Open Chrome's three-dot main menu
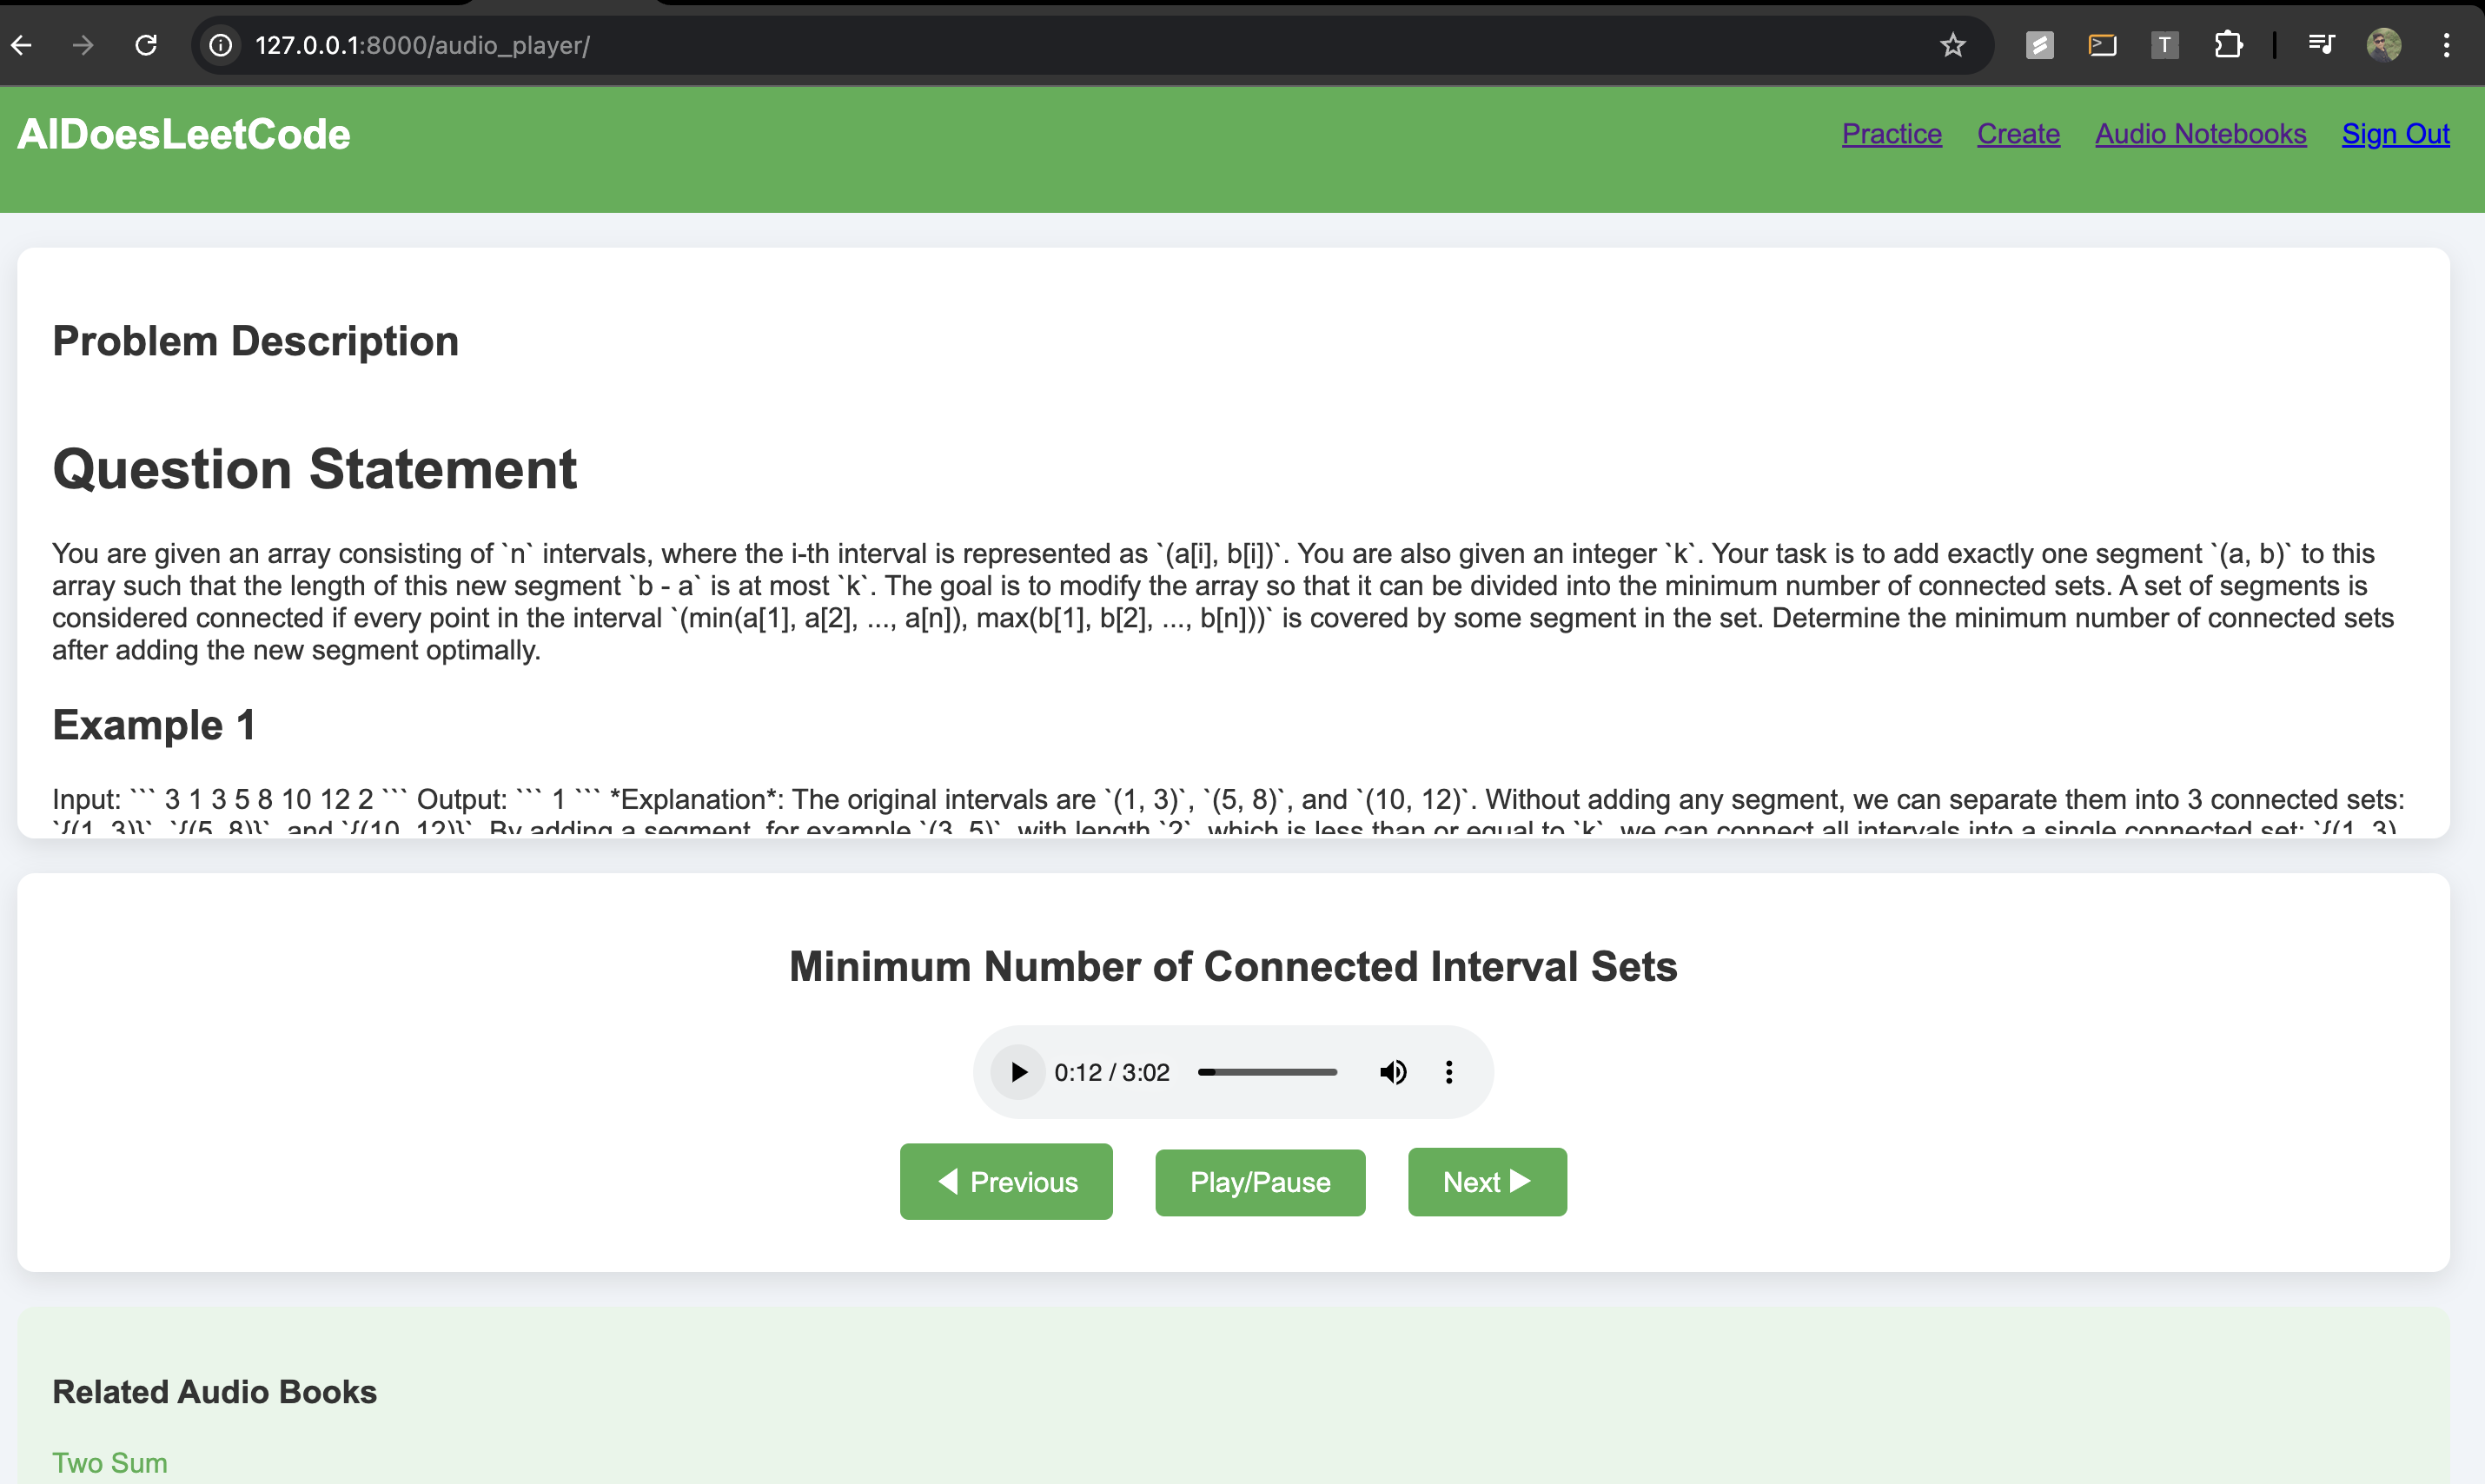 2446,45
